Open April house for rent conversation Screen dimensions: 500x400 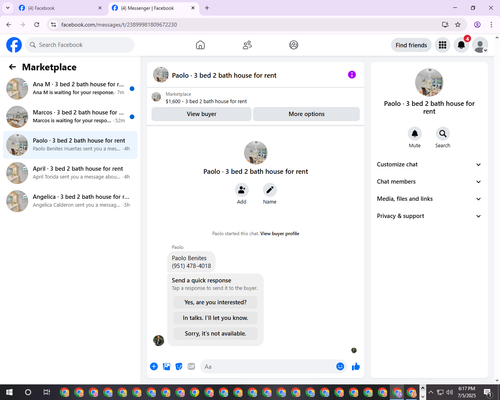[70, 173]
